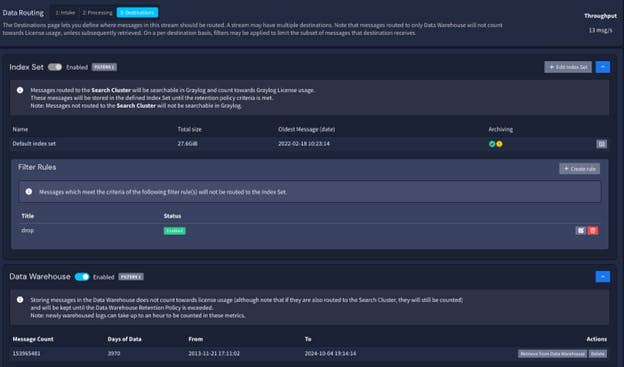Select the 3: Destinations tab
The width and height of the screenshot is (624, 367).
(137, 13)
